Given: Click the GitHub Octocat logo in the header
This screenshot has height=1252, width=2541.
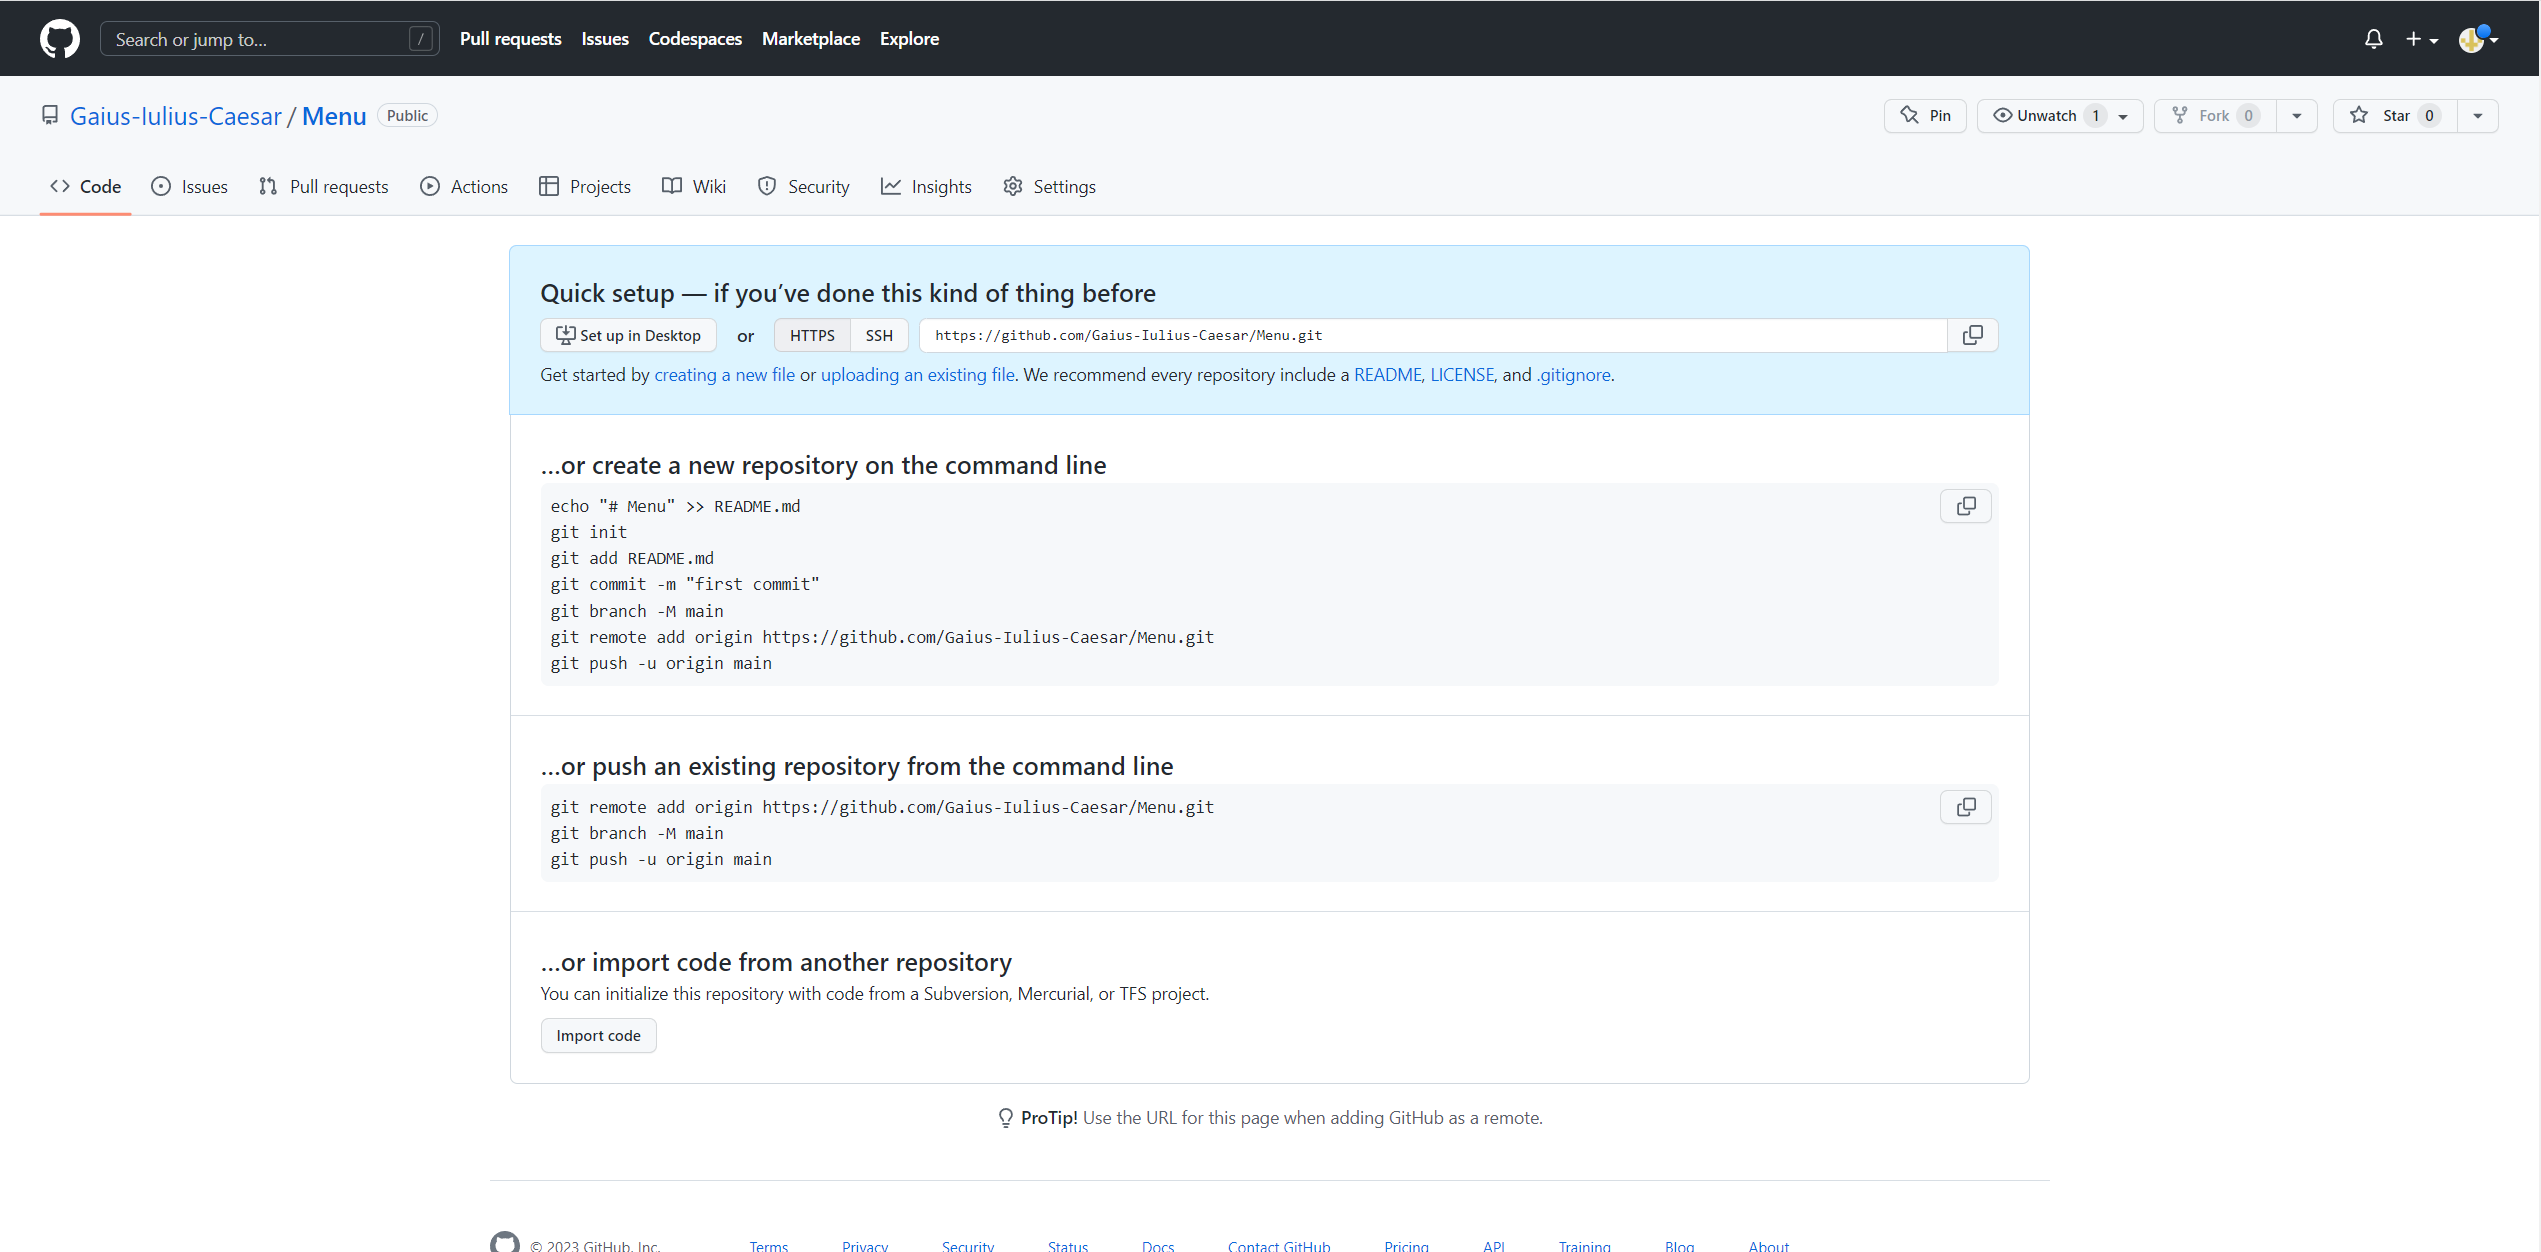Looking at the screenshot, I should [59, 39].
